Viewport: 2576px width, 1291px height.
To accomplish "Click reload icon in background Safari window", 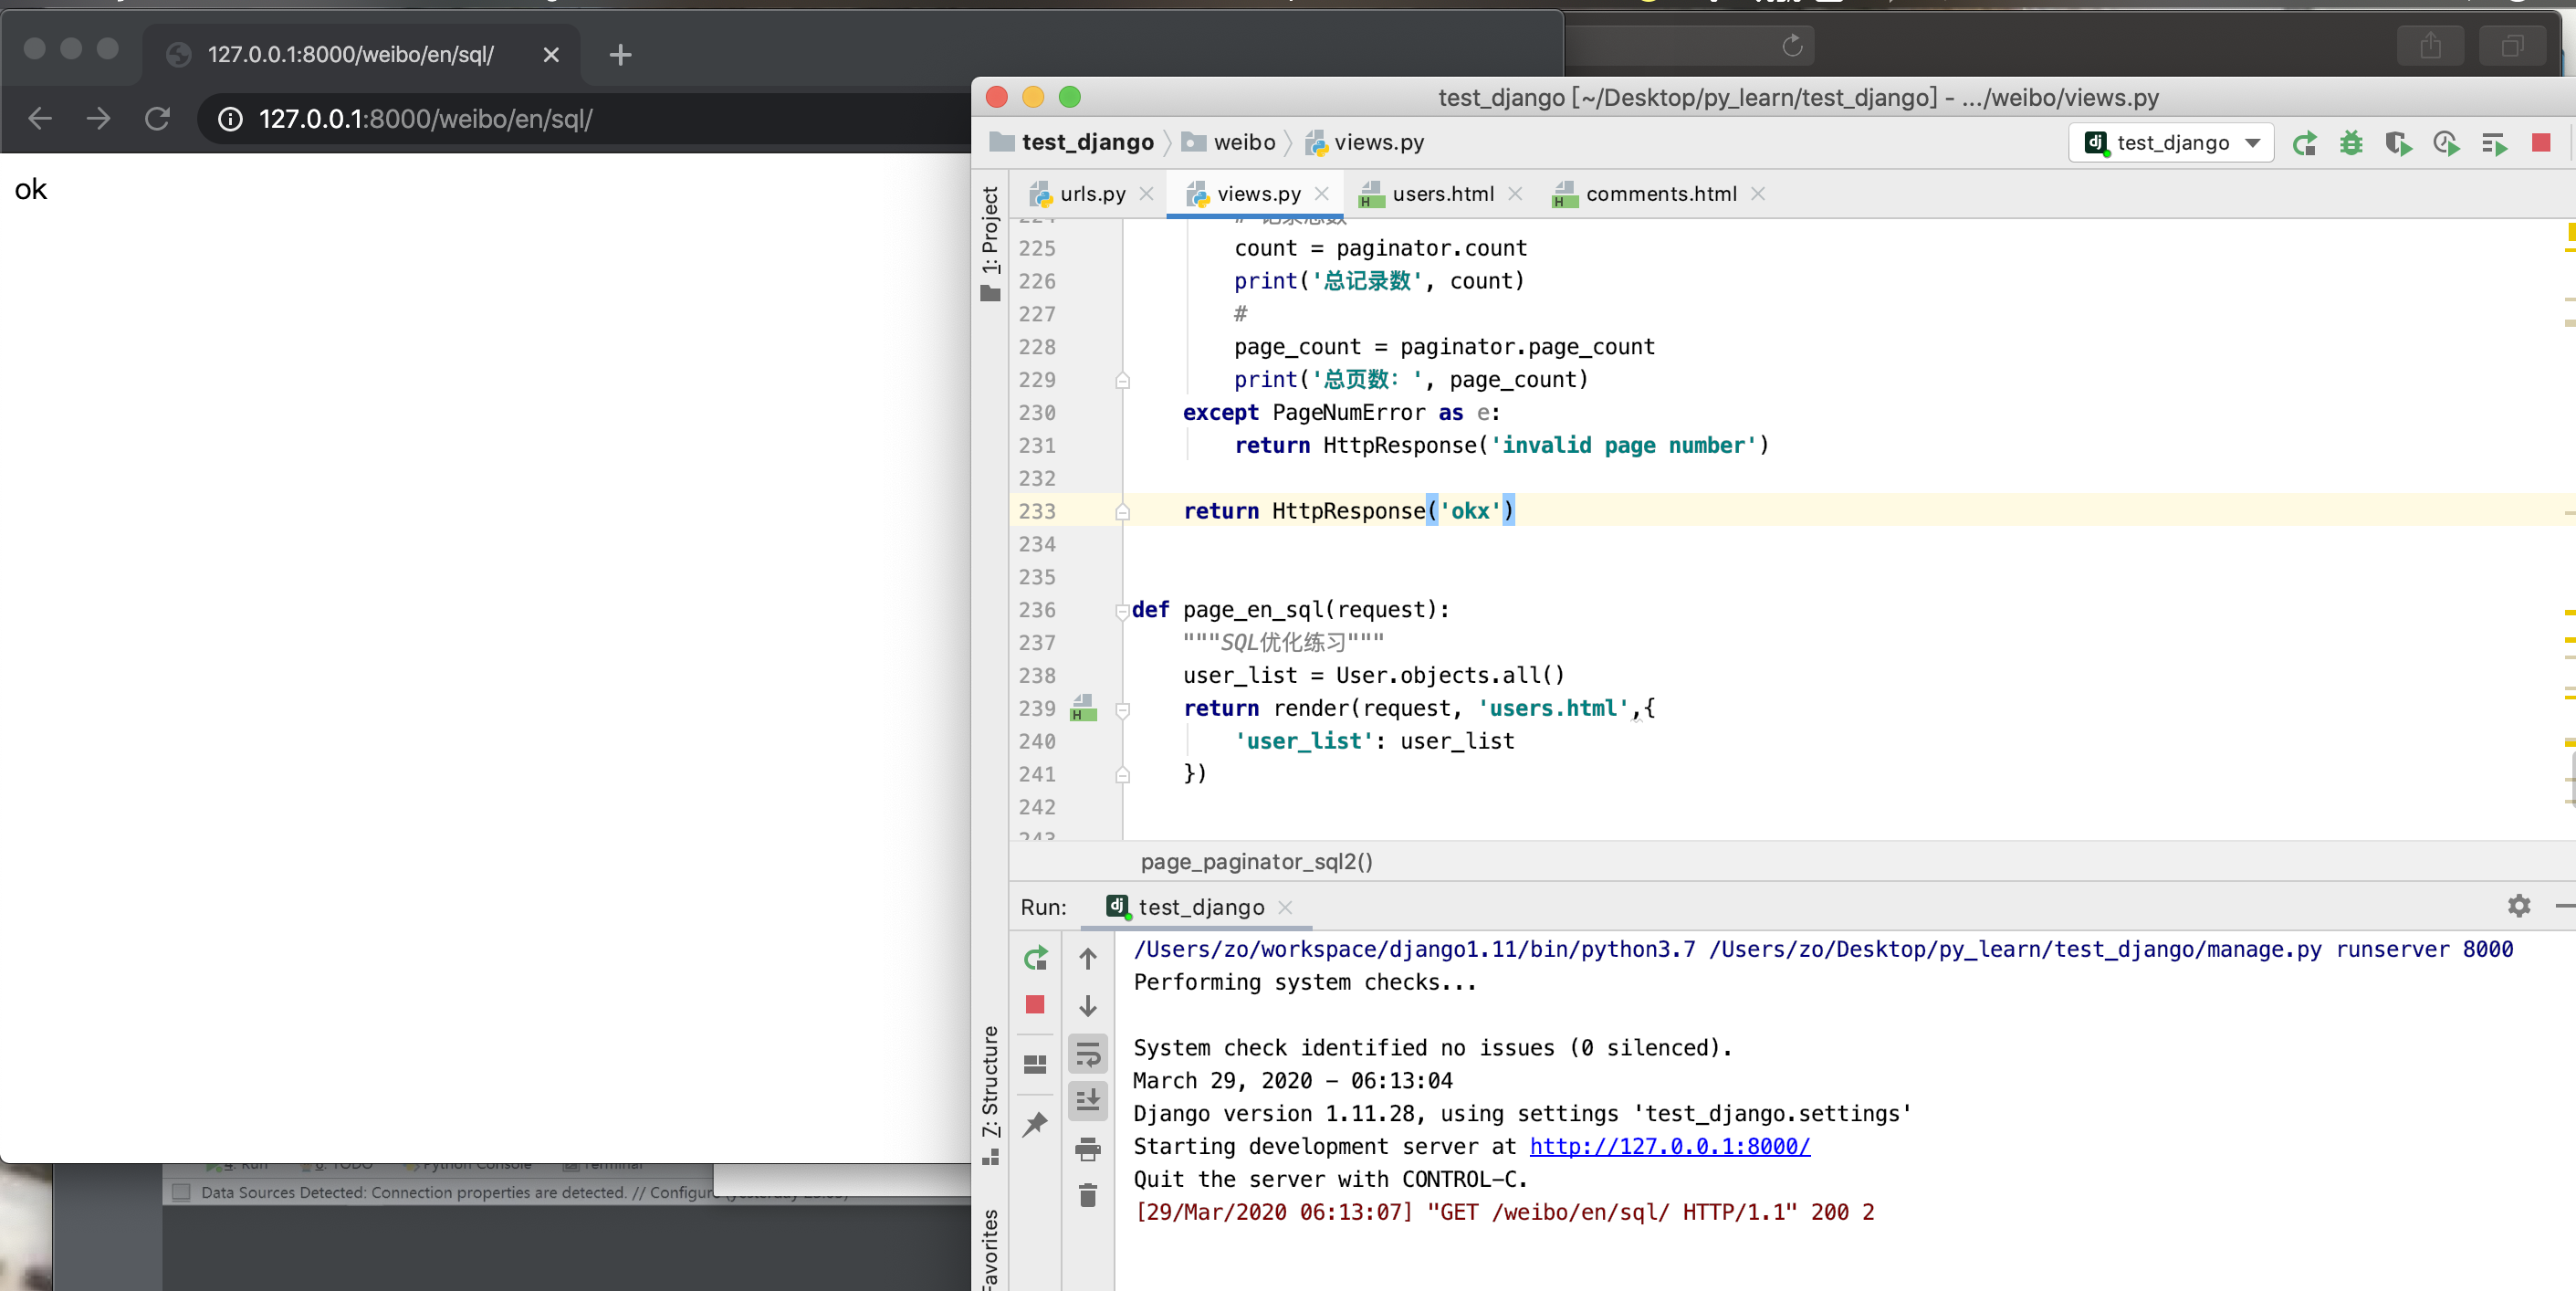I will [x=1792, y=45].
